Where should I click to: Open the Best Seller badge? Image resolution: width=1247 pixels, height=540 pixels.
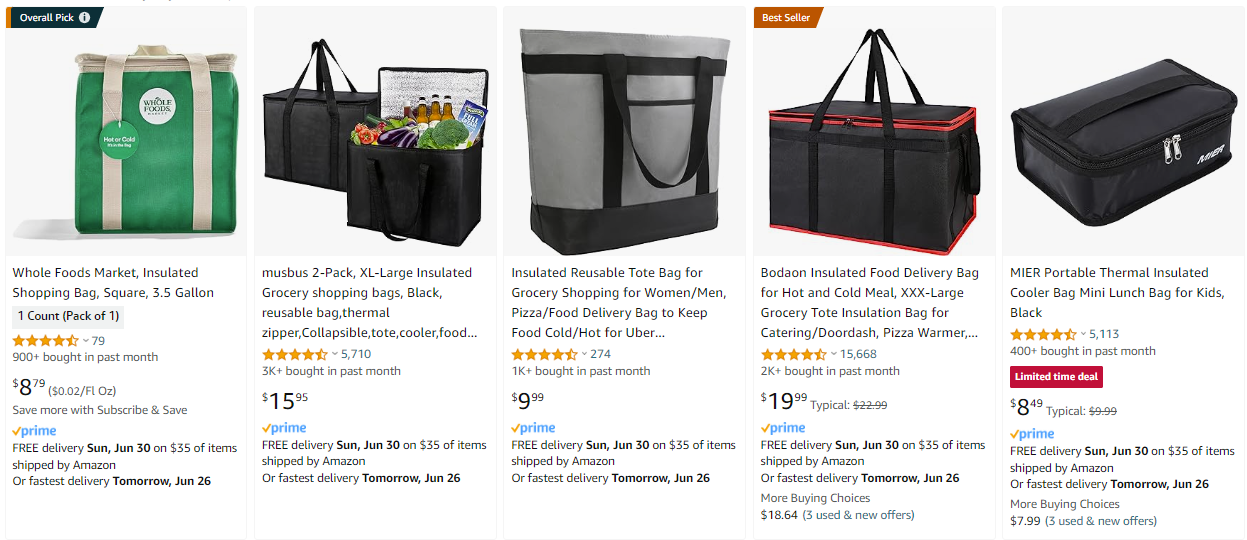[x=787, y=17]
